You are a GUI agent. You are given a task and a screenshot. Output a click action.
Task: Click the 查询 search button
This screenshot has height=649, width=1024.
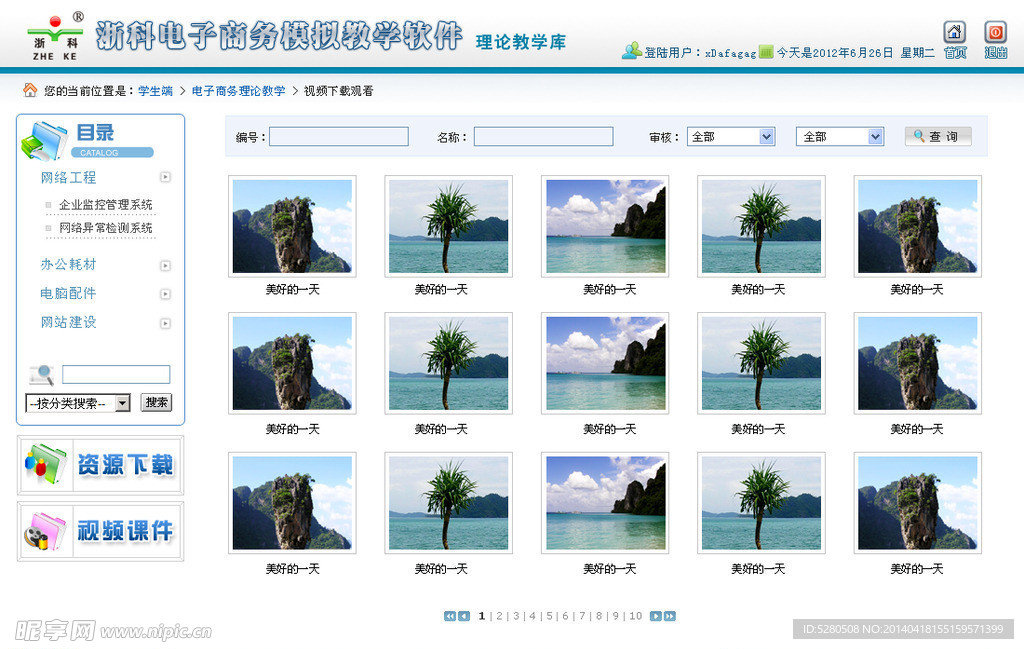coord(938,136)
